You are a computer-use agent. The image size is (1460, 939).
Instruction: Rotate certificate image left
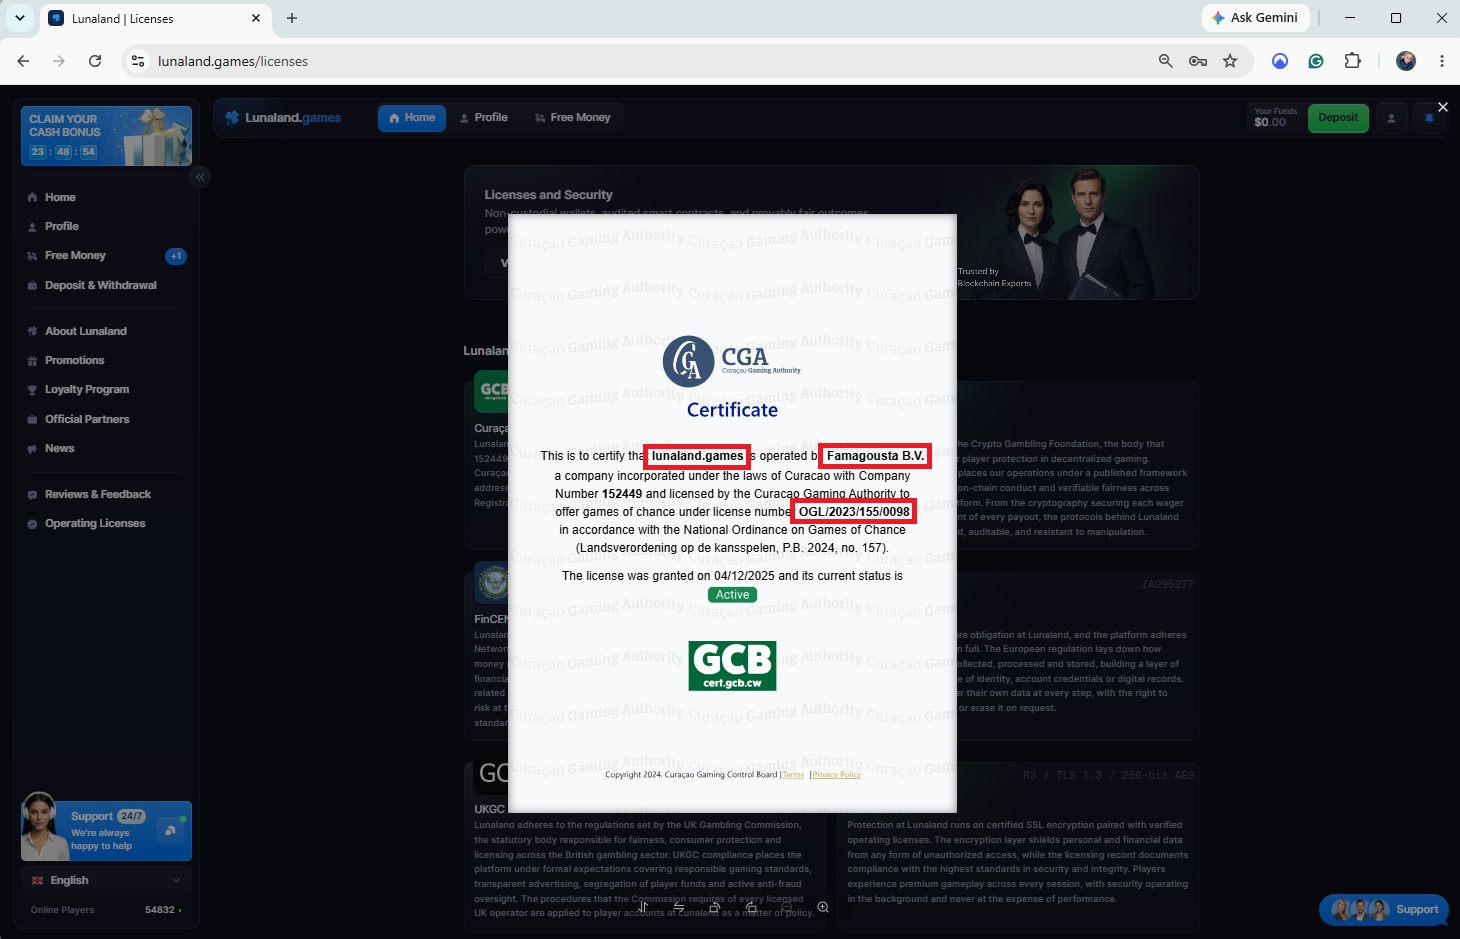714,907
